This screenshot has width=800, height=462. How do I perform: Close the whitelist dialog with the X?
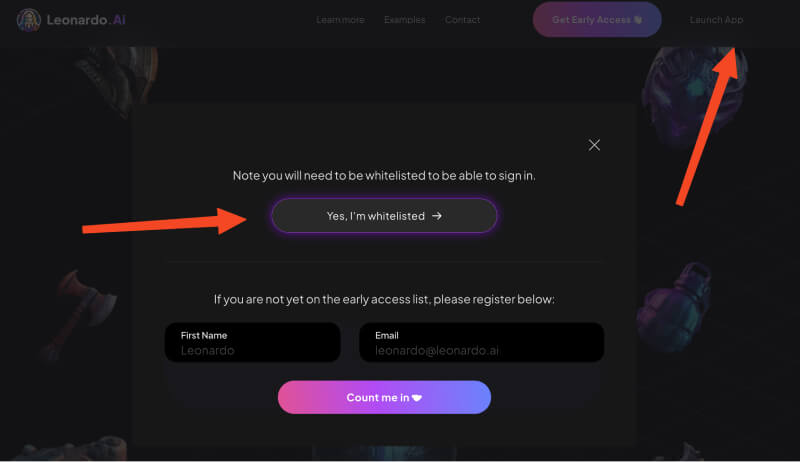pyautogui.click(x=594, y=145)
